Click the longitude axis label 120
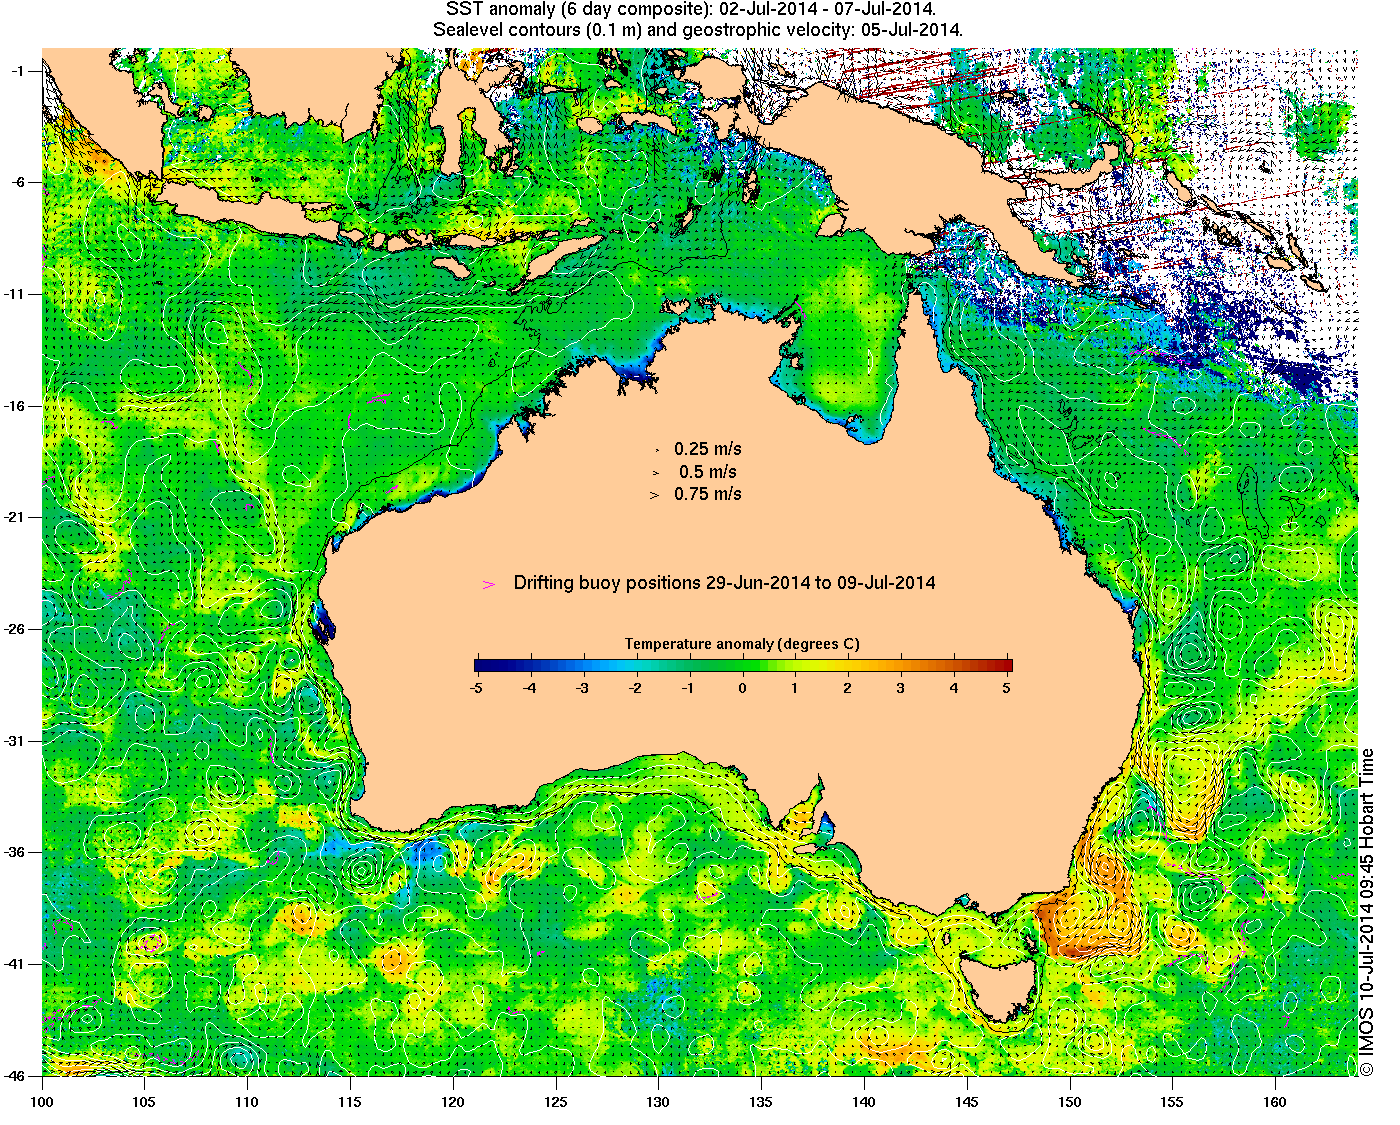 [x=453, y=1102]
